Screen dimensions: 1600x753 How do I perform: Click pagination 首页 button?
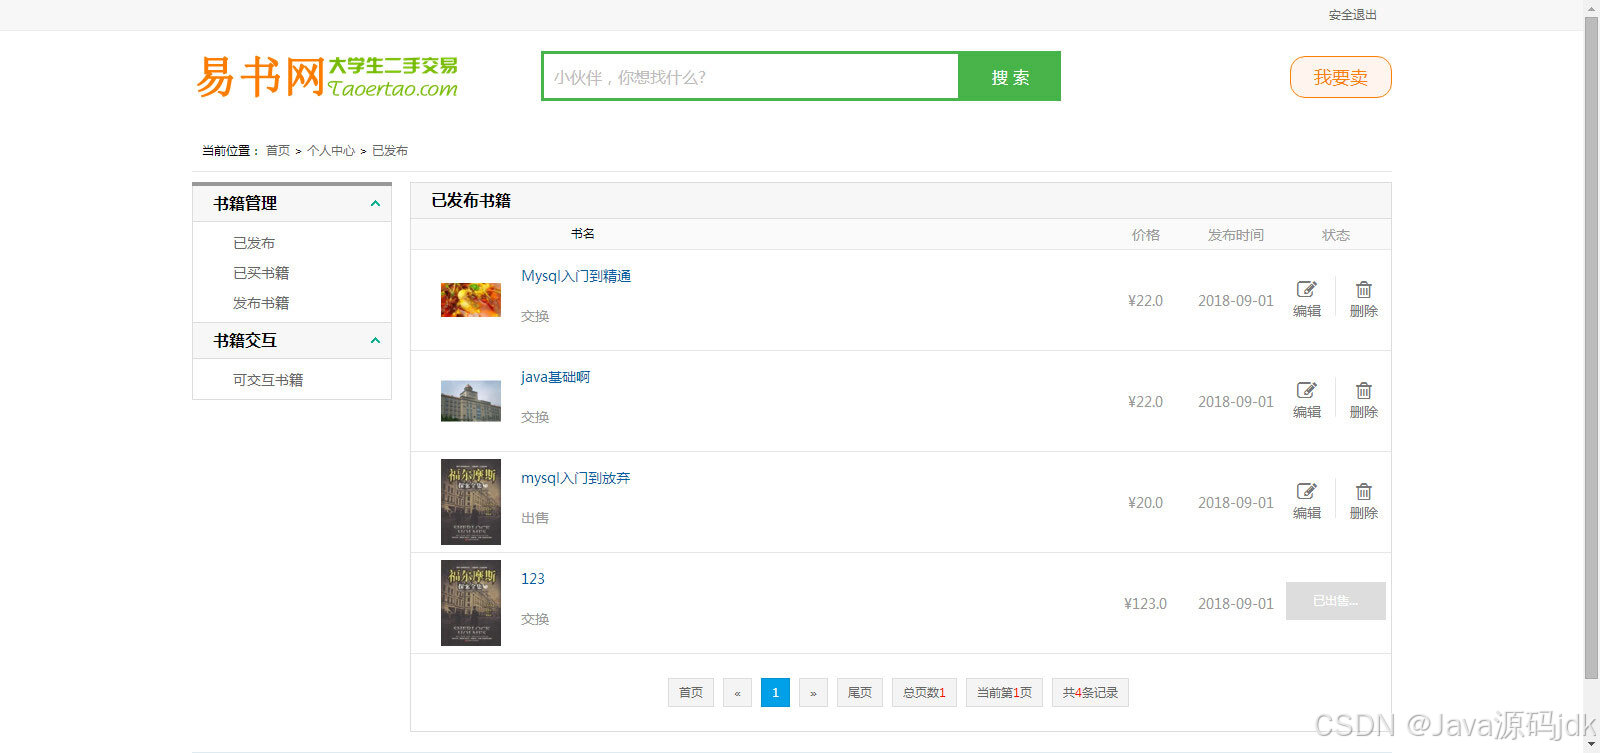pos(691,693)
